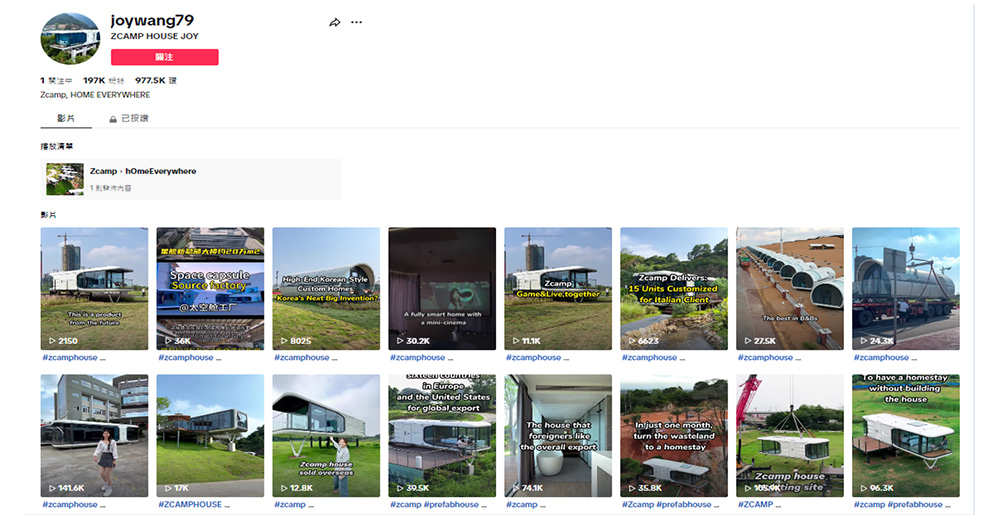Click #zcamp caption under the 74.1K video
The height and width of the screenshot is (520, 1000).
click(x=526, y=504)
